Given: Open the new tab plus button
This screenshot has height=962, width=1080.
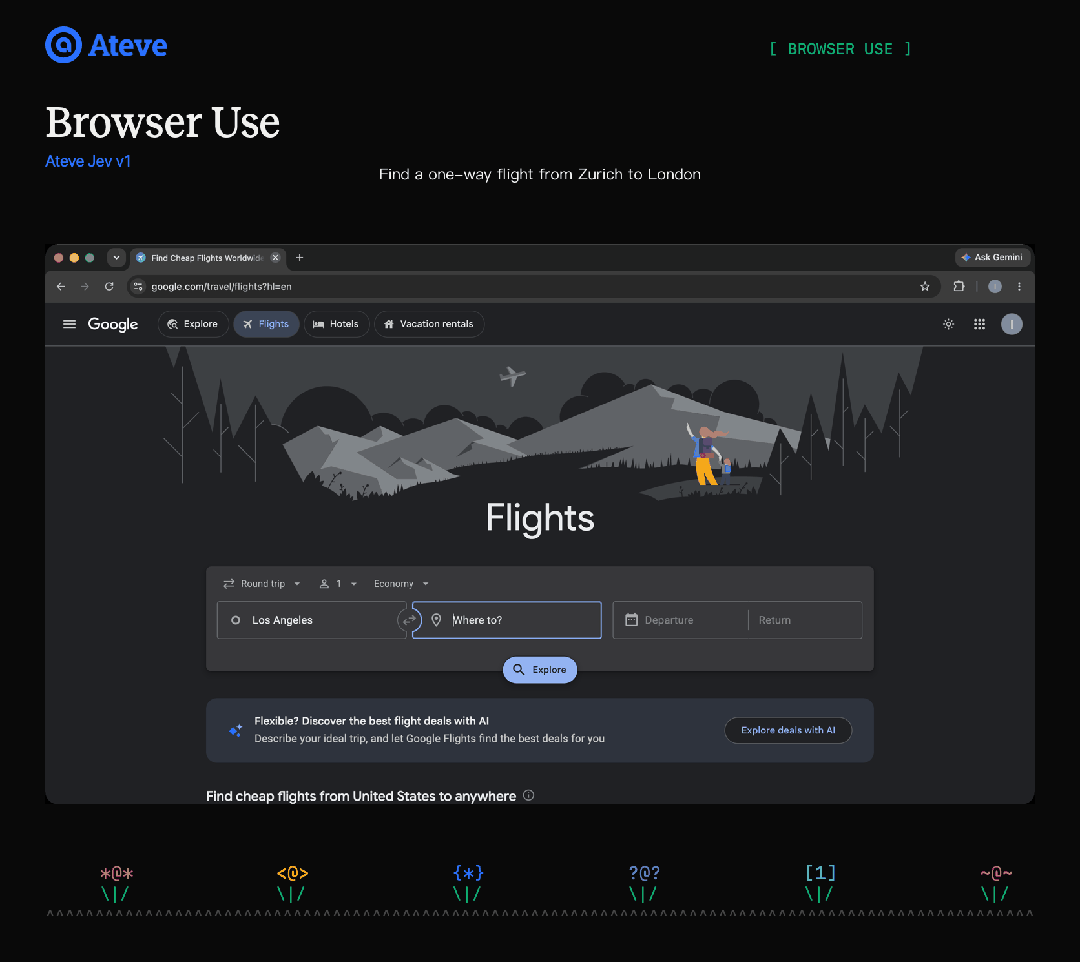Looking at the screenshot, I should point(299,258).
